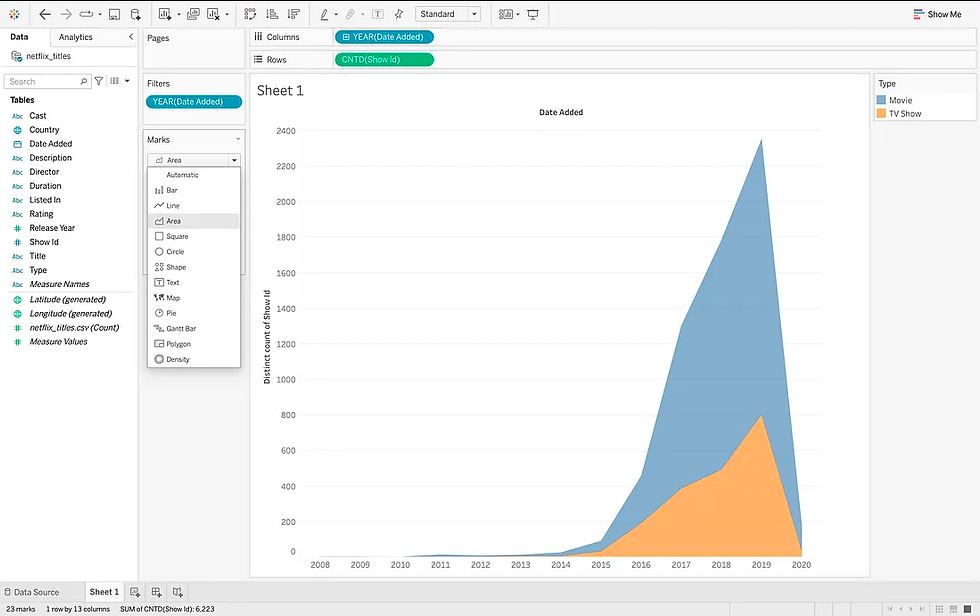Image resolution: width=980 pixels, height=616 pixels.
Task: Sort ascending using the toolbar icon
Action: tap(272, 14)
